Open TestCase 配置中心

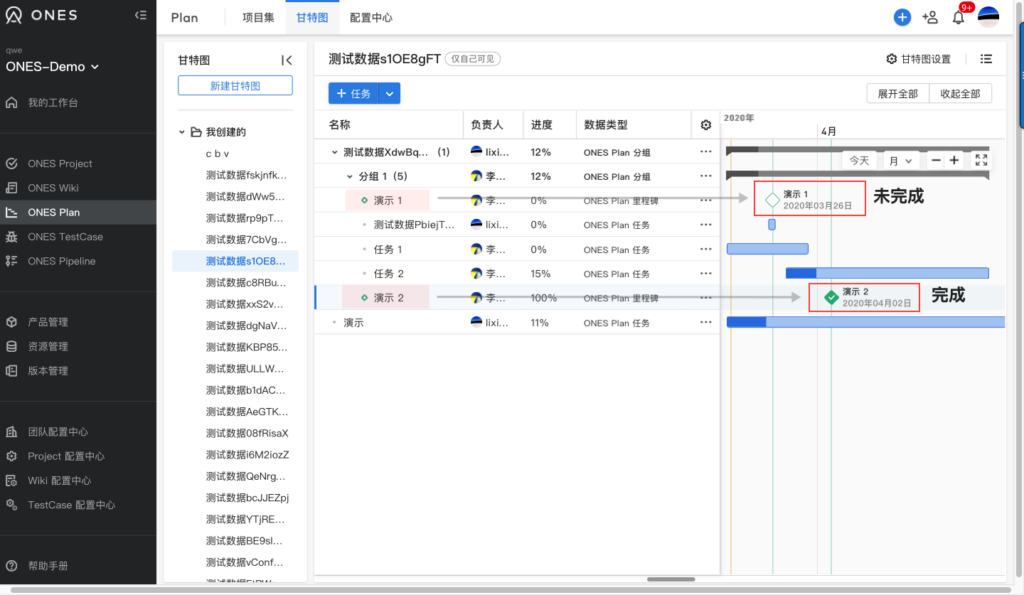(x=71, y=505)
